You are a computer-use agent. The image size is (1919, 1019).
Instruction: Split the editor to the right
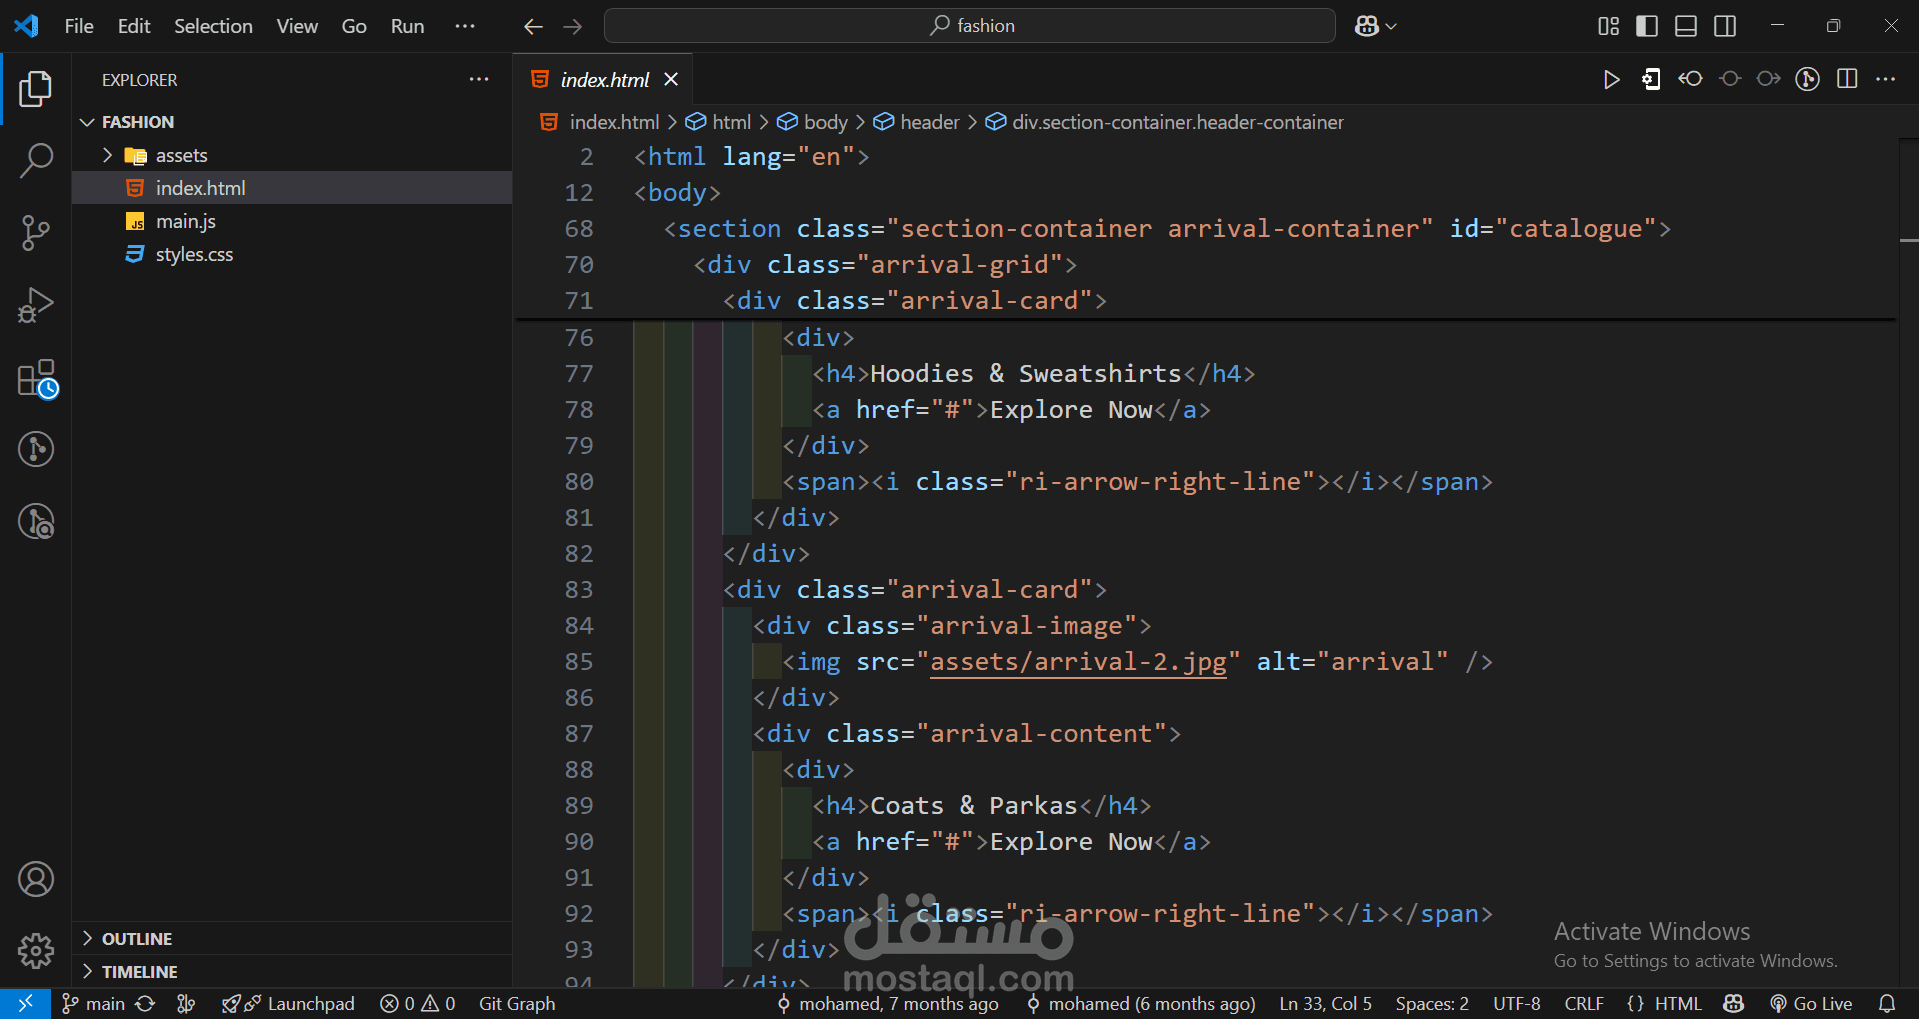click(1847, 80)
